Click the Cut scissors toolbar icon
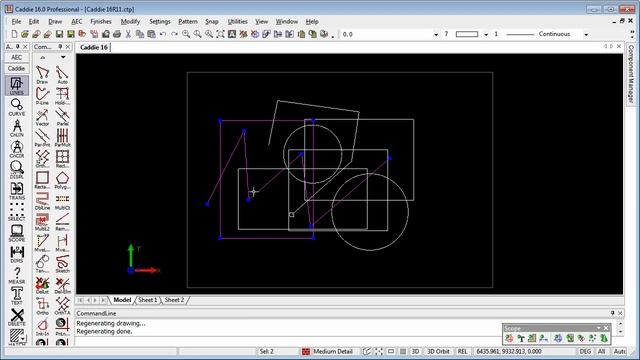This screenshot has width=640, height=360. point(128,34)
